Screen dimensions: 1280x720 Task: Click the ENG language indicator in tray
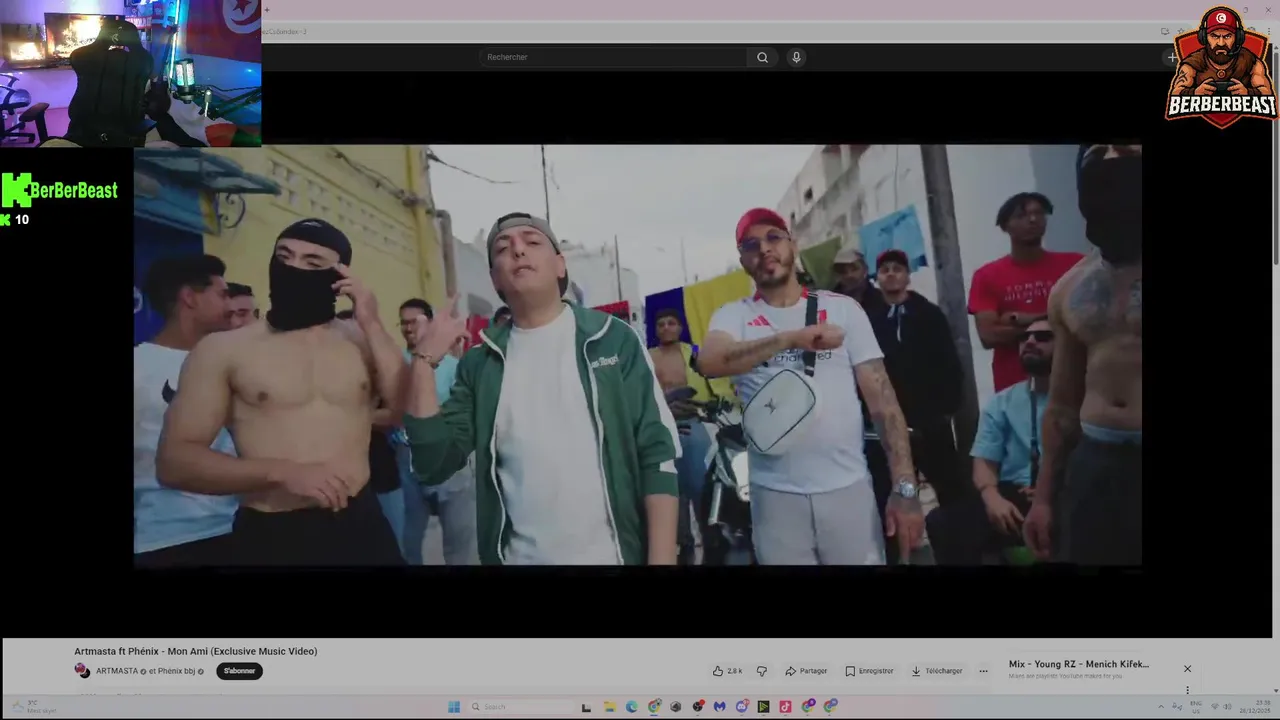tap(1196, 707)
